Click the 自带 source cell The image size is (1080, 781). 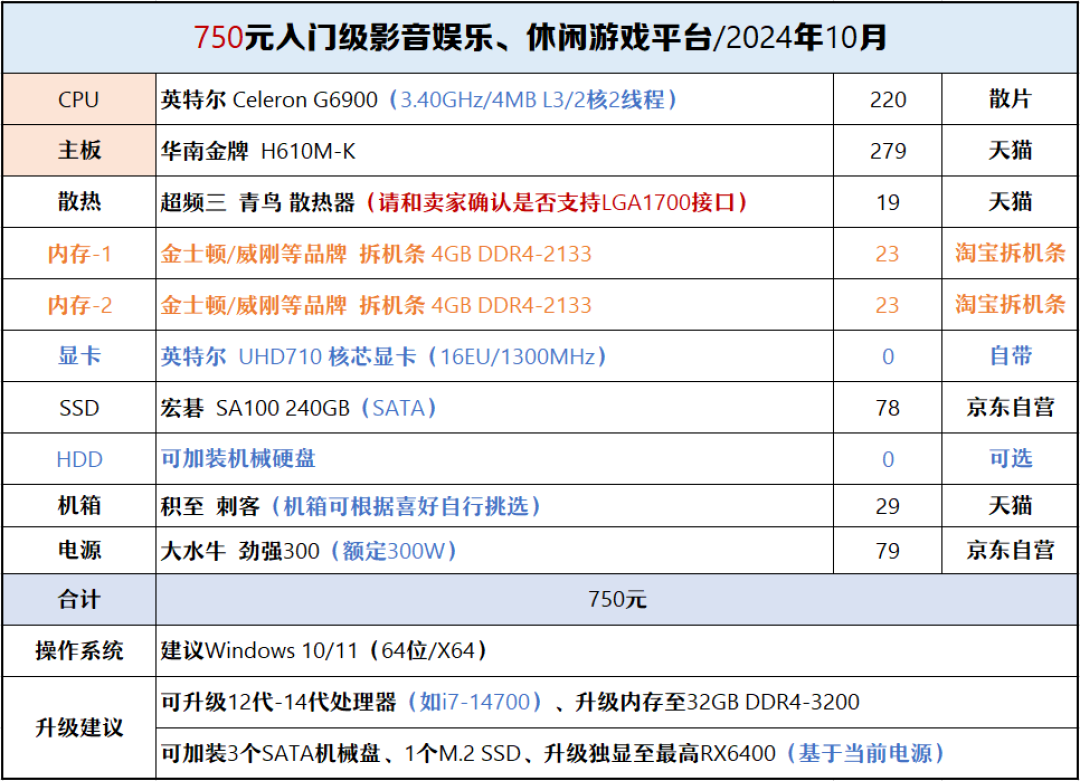(x=1010, y=356)
